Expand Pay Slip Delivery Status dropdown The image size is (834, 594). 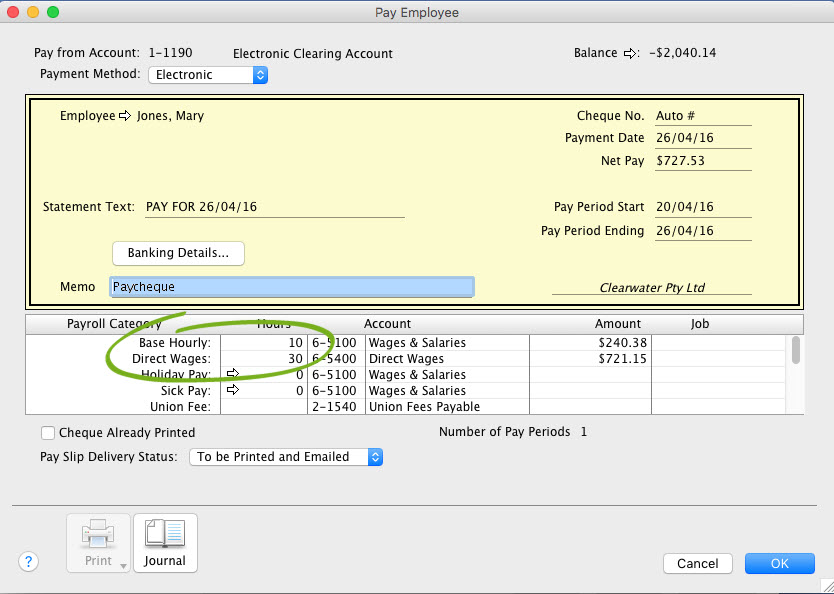coord(286,457)
